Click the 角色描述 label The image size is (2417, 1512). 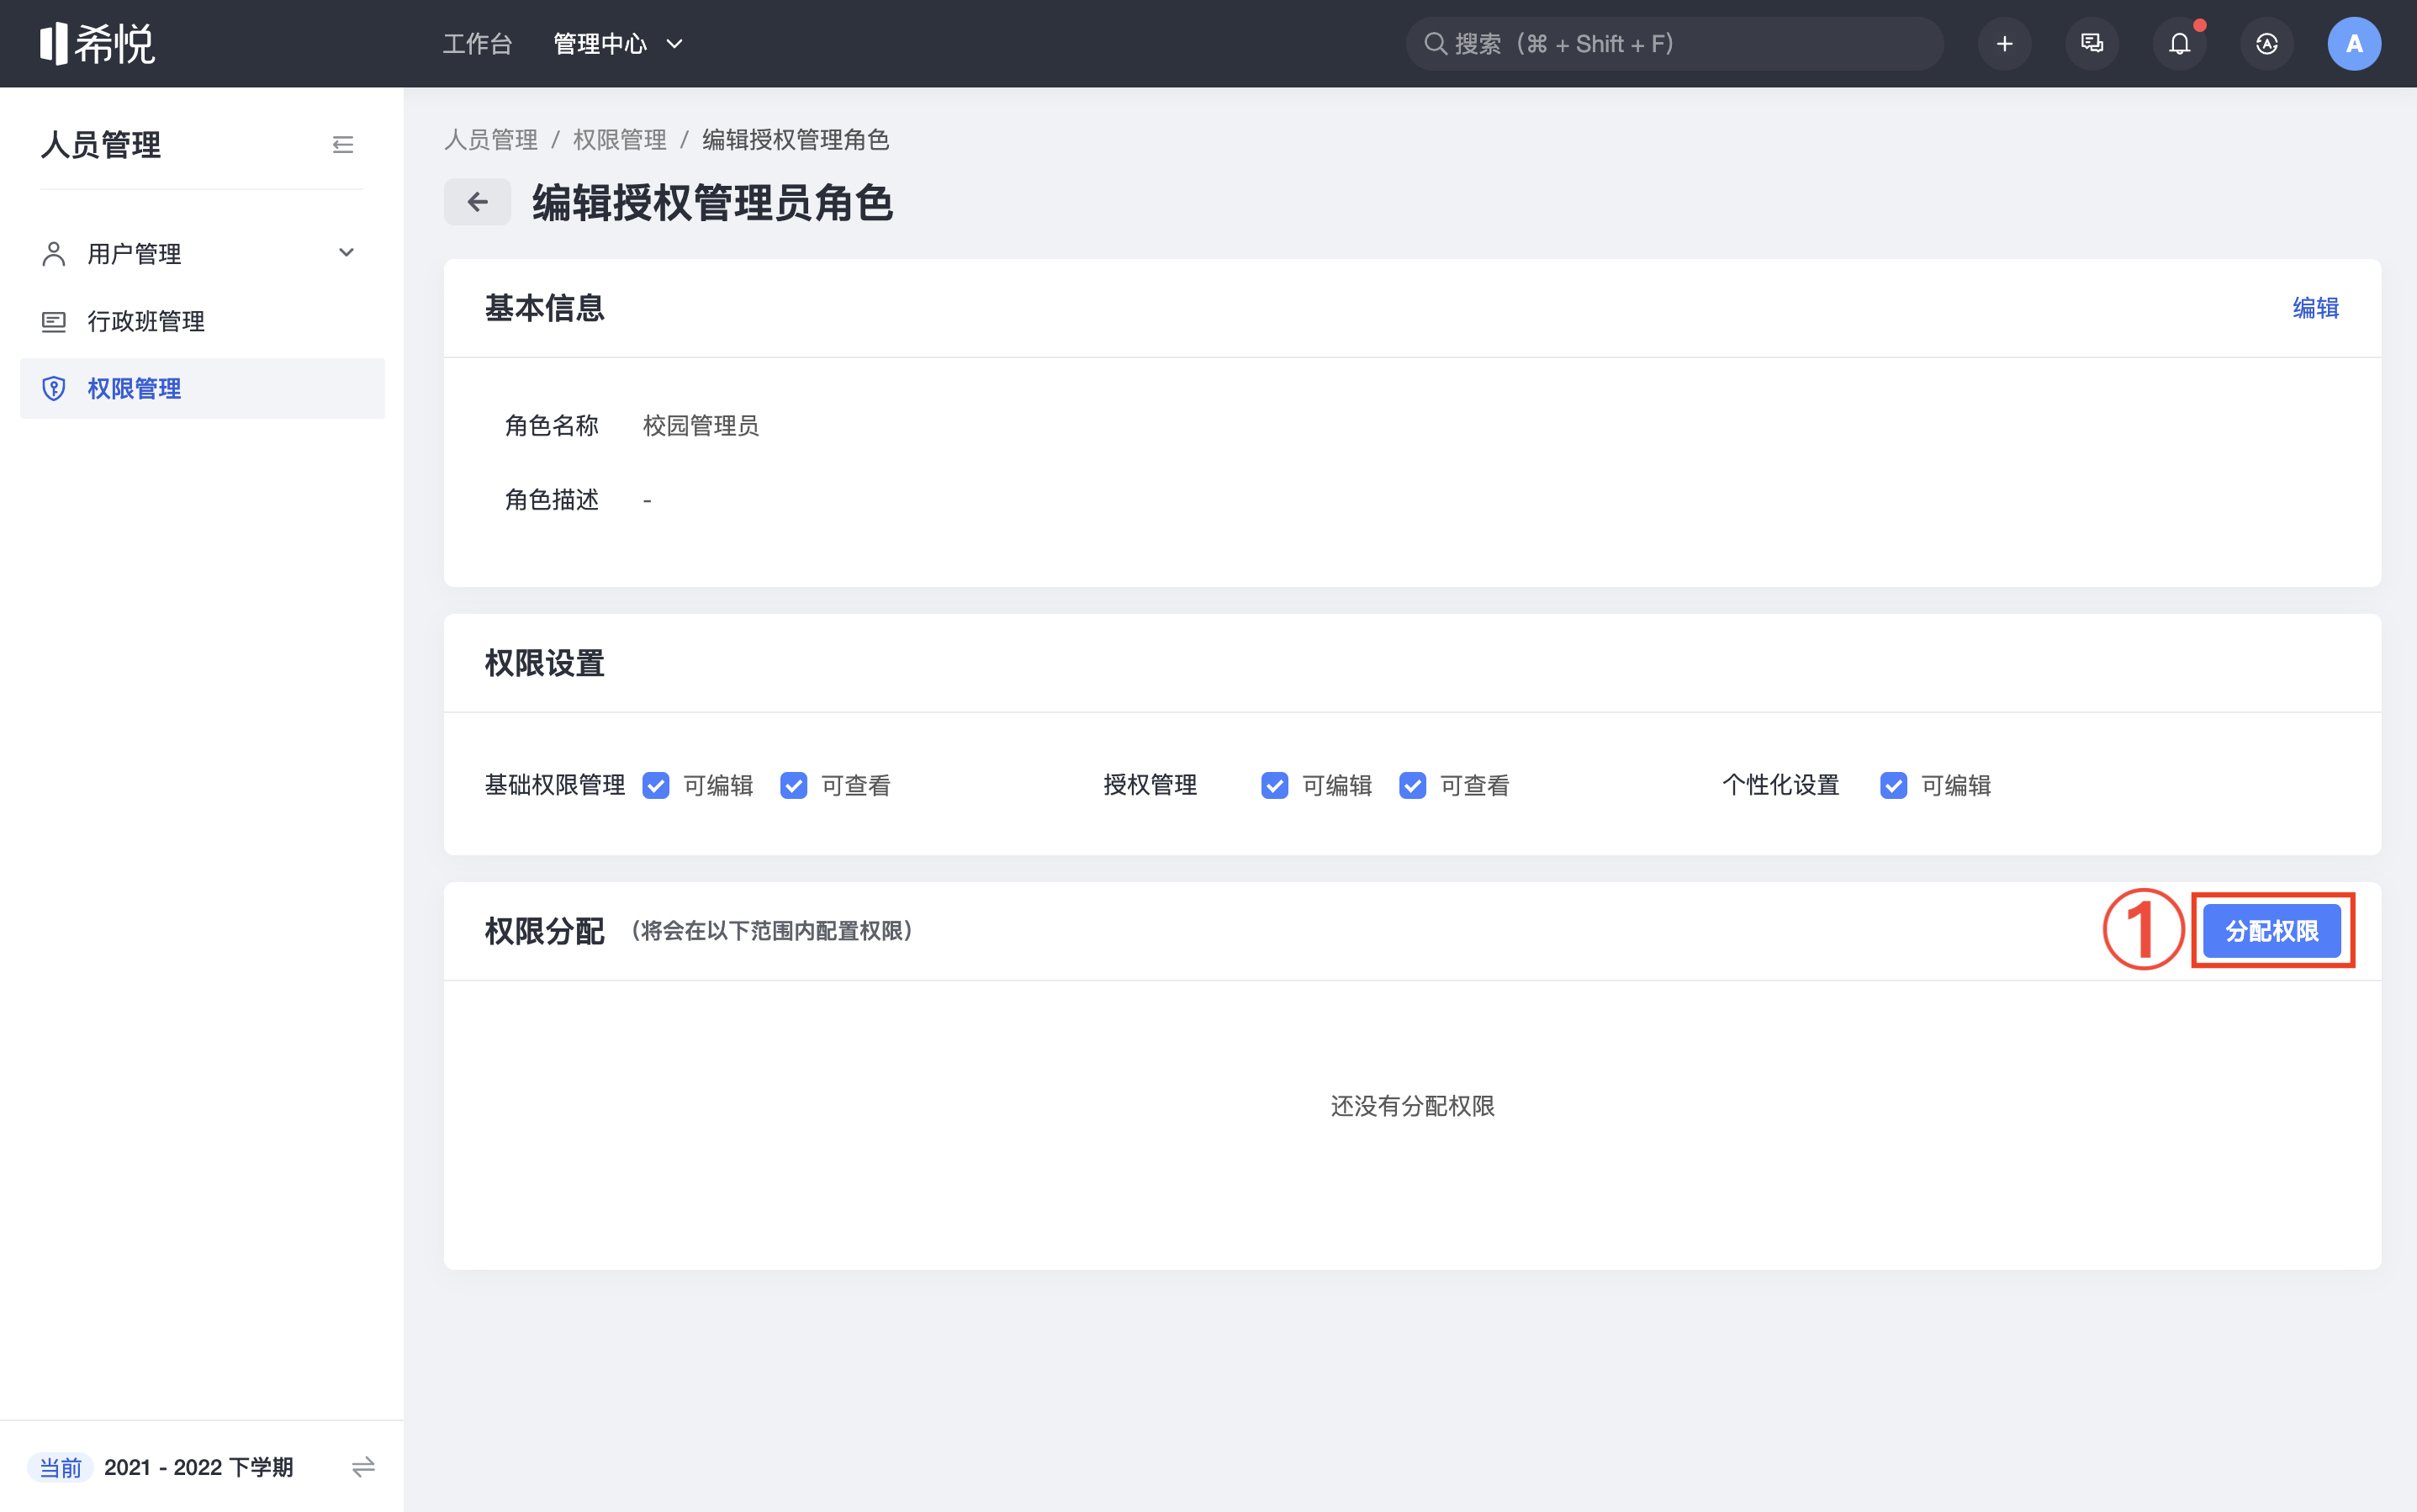551,499
